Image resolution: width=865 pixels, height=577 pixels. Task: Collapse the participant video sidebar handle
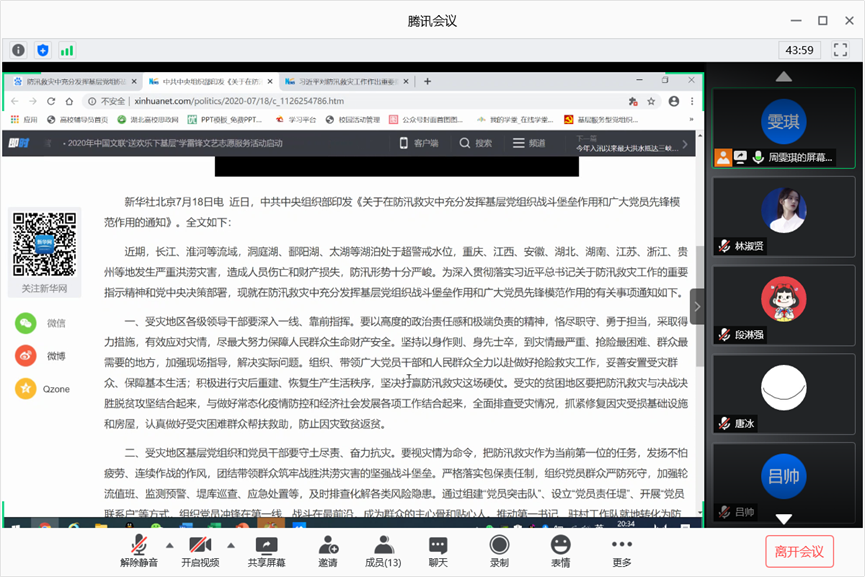pos(697,307)
